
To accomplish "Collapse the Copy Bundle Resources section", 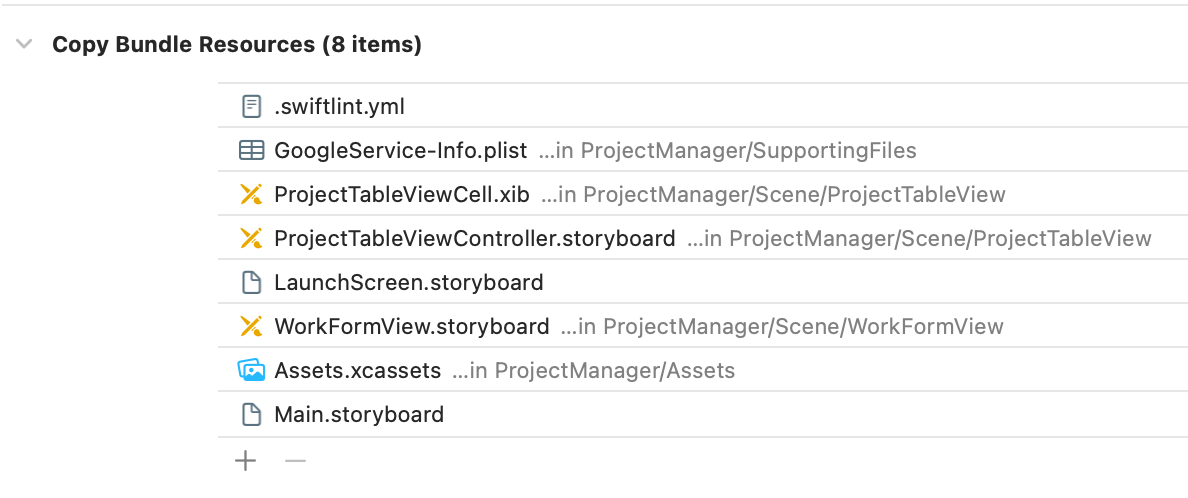I will pyautogui.click(x=25, y=45).
